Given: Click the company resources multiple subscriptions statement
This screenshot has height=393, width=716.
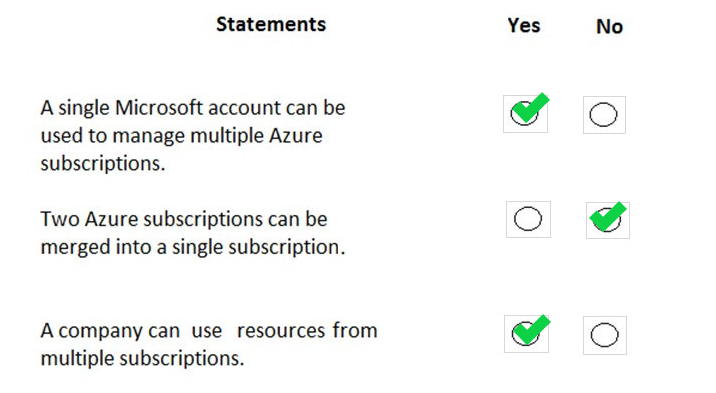Looking at the screenshot, I should click(209, 344).
